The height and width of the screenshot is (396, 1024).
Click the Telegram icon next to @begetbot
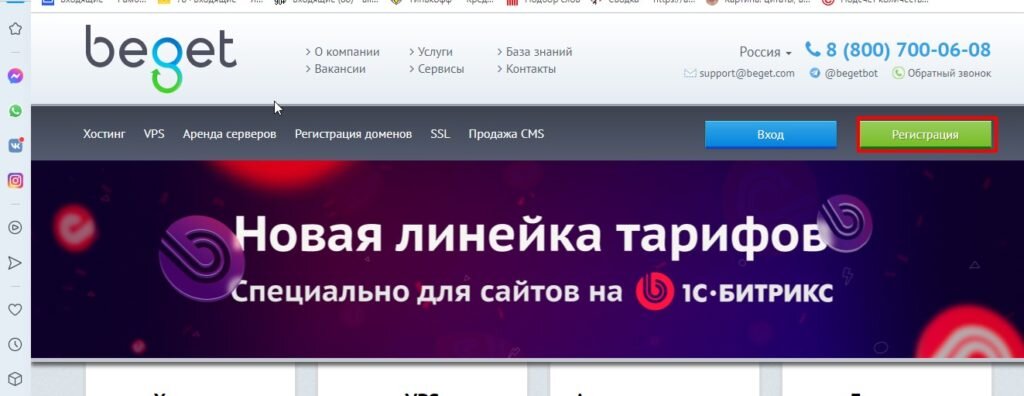814,73
